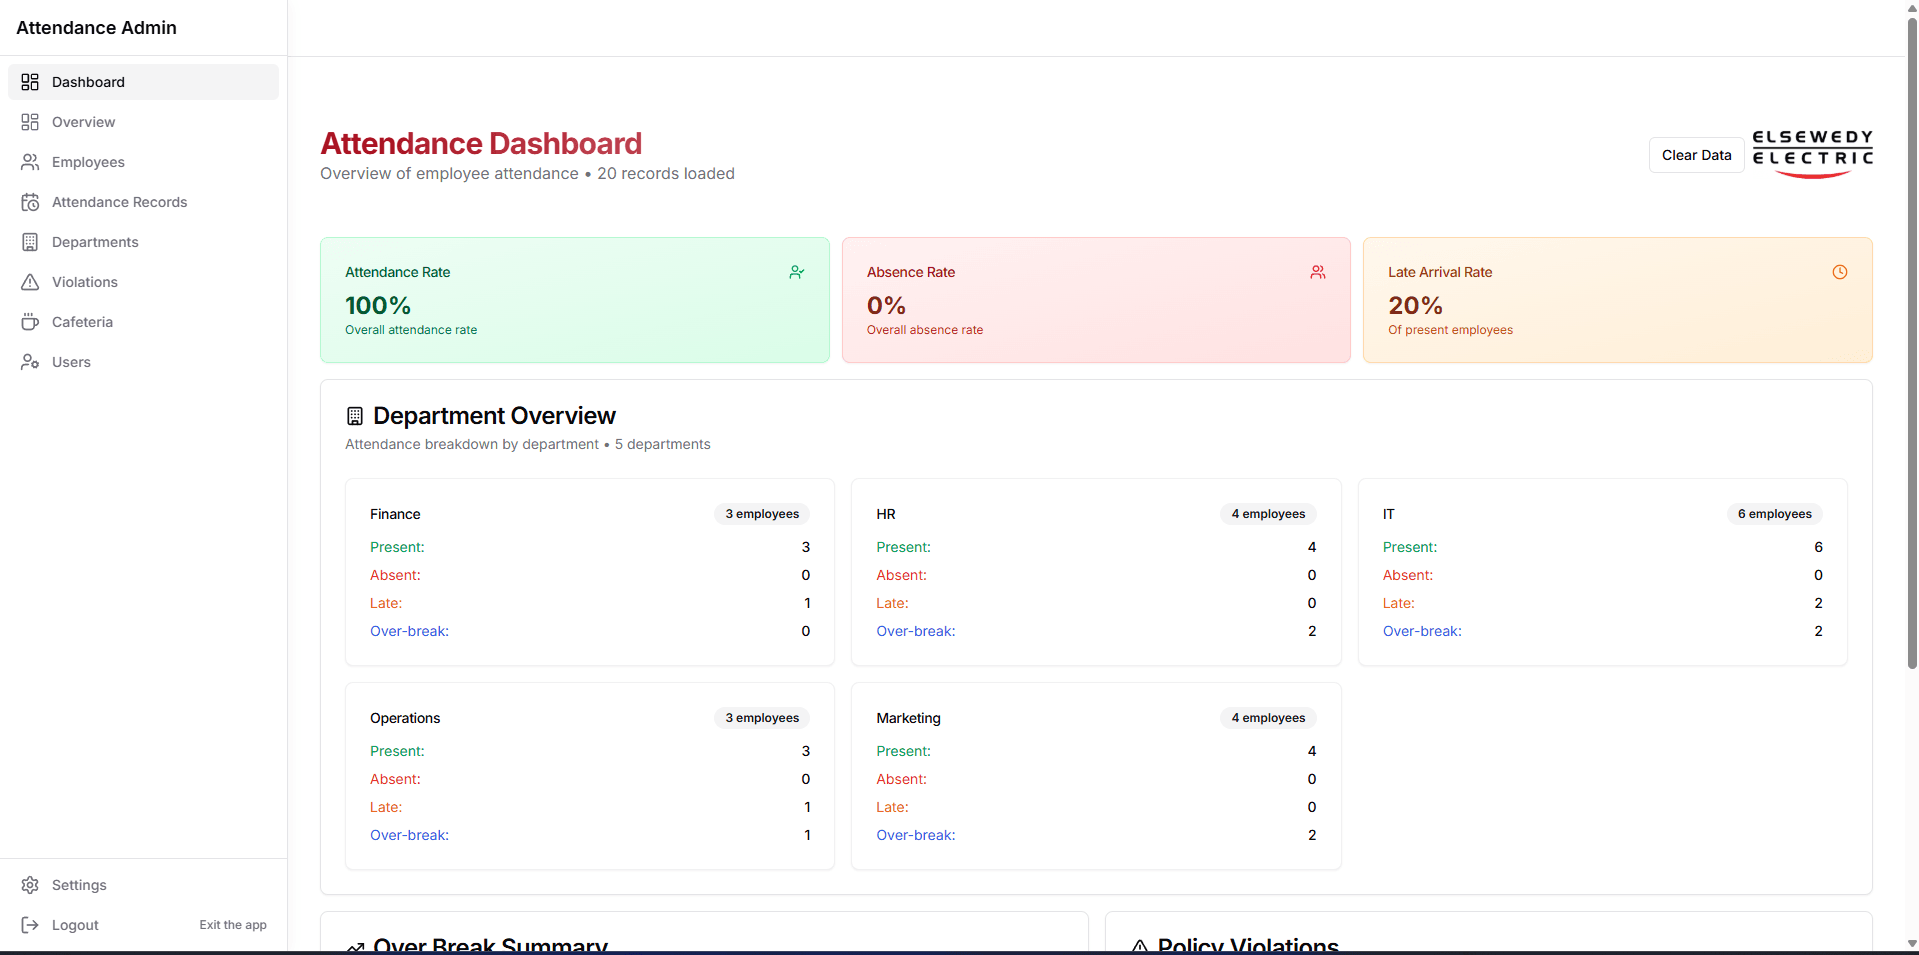The image size is (1919, 955).
Task: Go to the Attendance Records page
Action: [119, 202]
